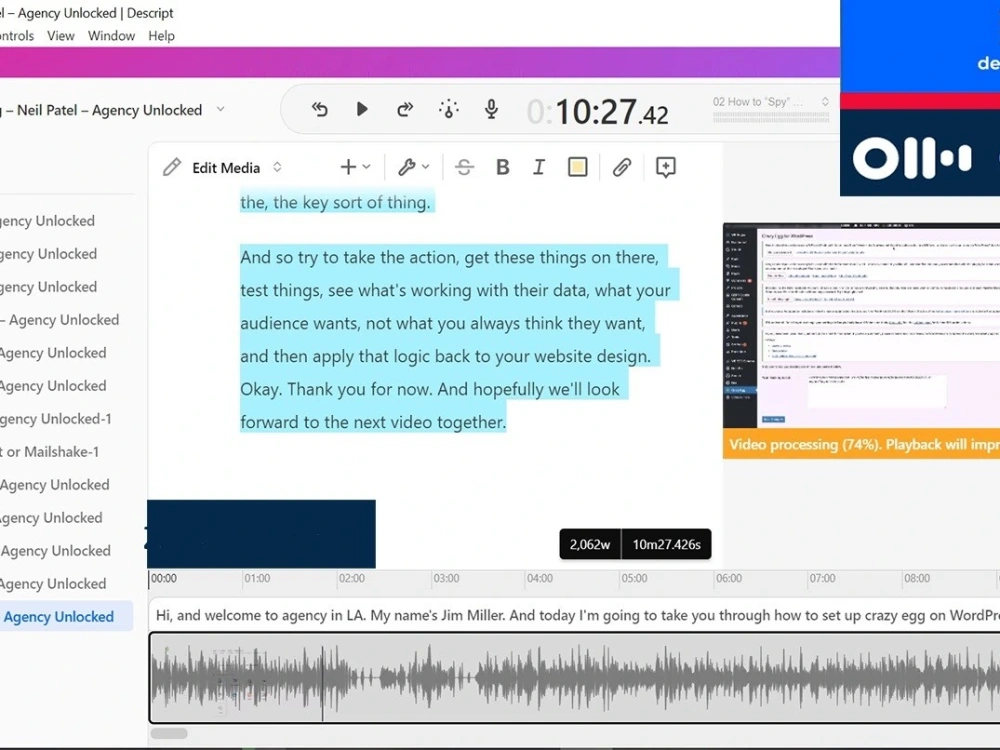Expand the project name dropdown chevron

click(221, 109)
